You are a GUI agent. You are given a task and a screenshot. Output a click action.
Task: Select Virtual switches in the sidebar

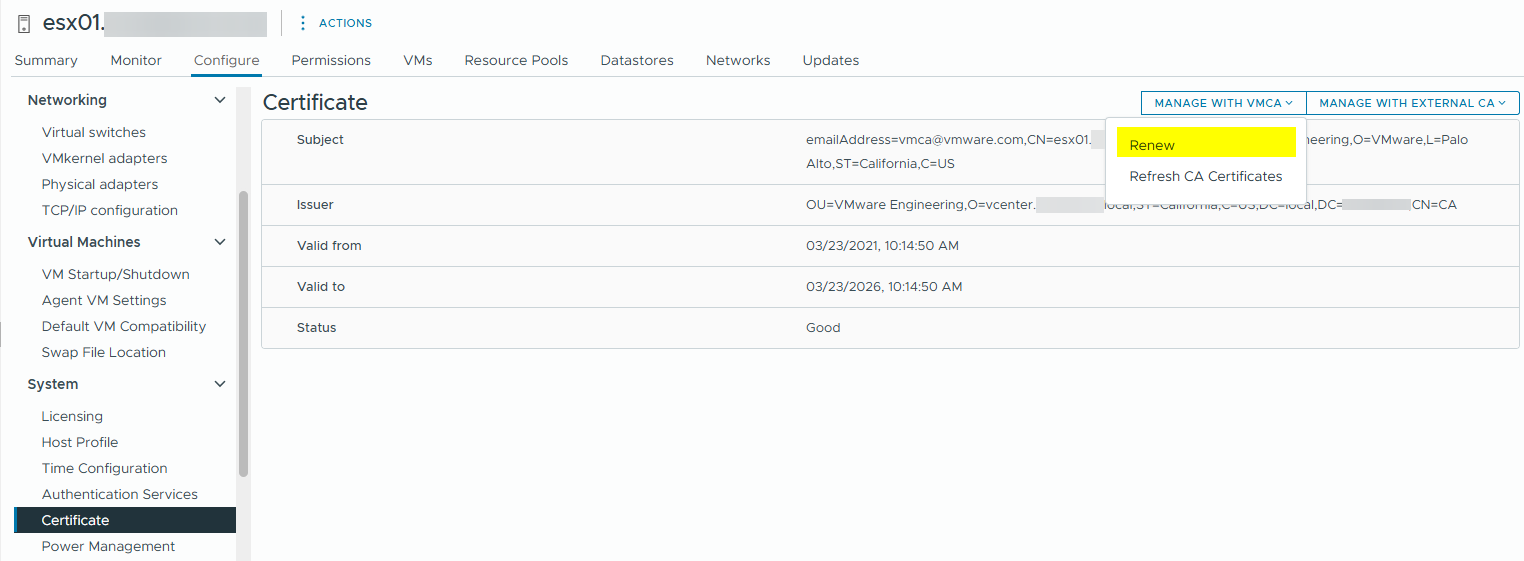(94, 132)
